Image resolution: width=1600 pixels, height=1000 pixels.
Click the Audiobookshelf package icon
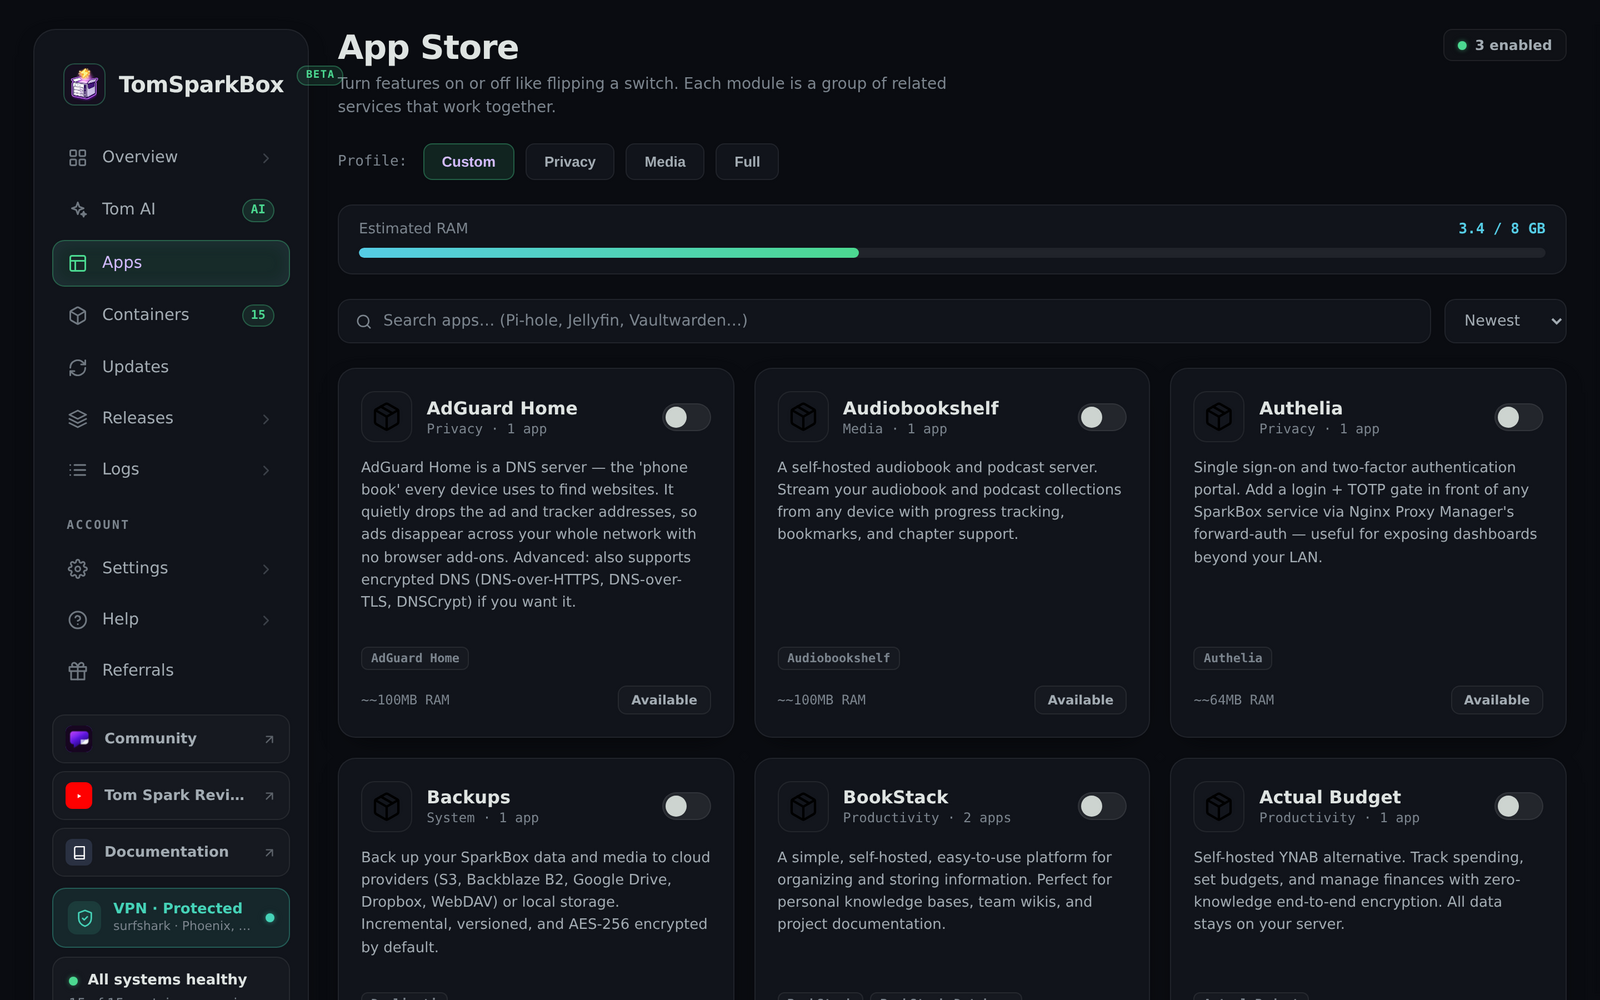(803, 416)
